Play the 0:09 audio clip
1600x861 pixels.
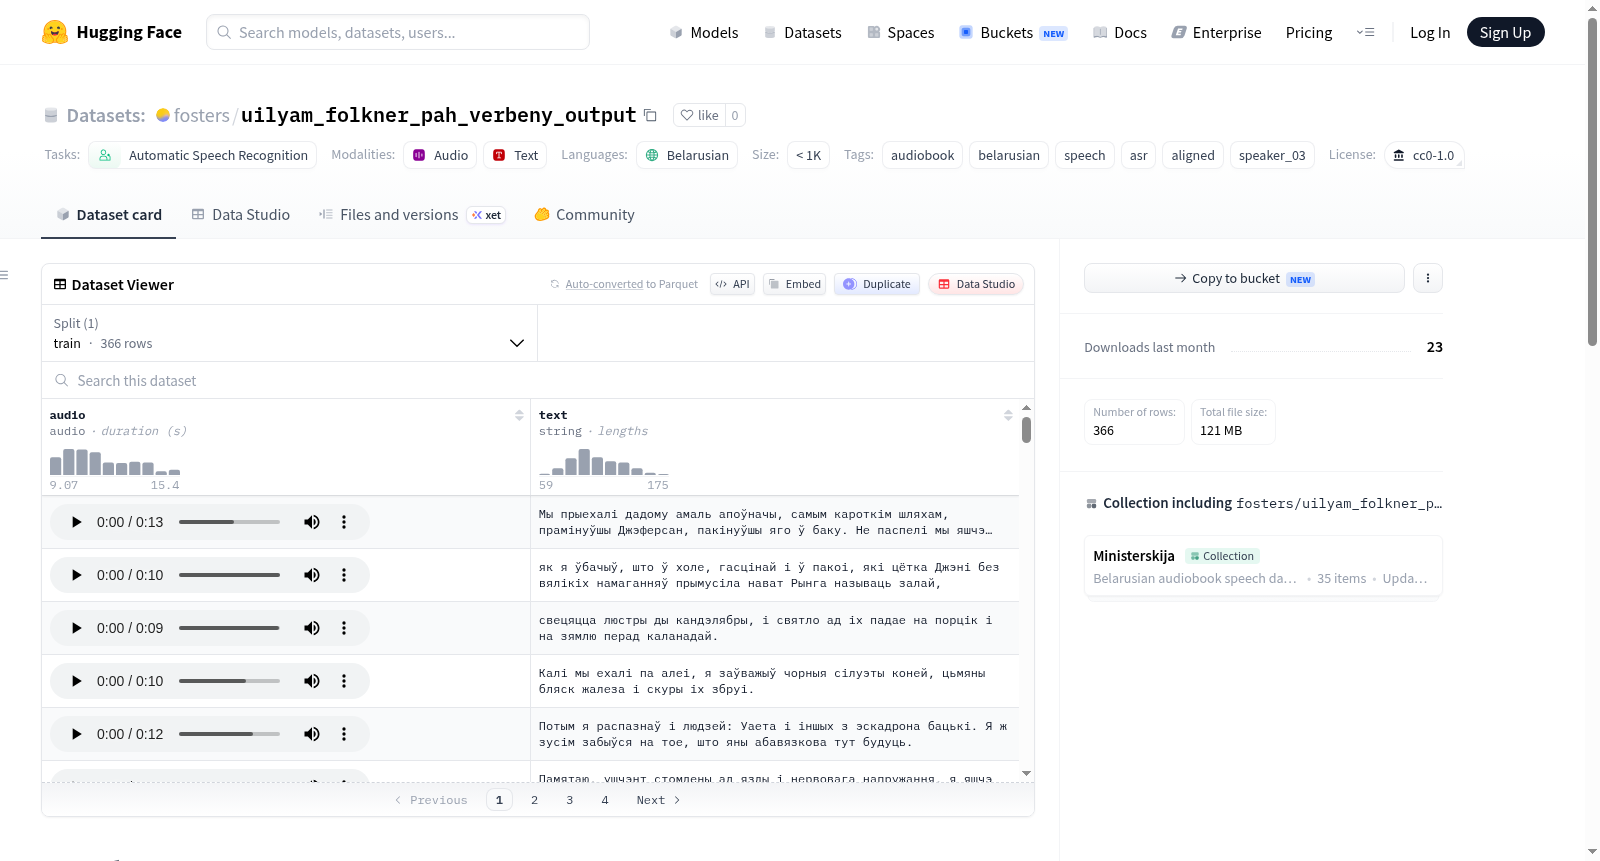tap(76, 628)
